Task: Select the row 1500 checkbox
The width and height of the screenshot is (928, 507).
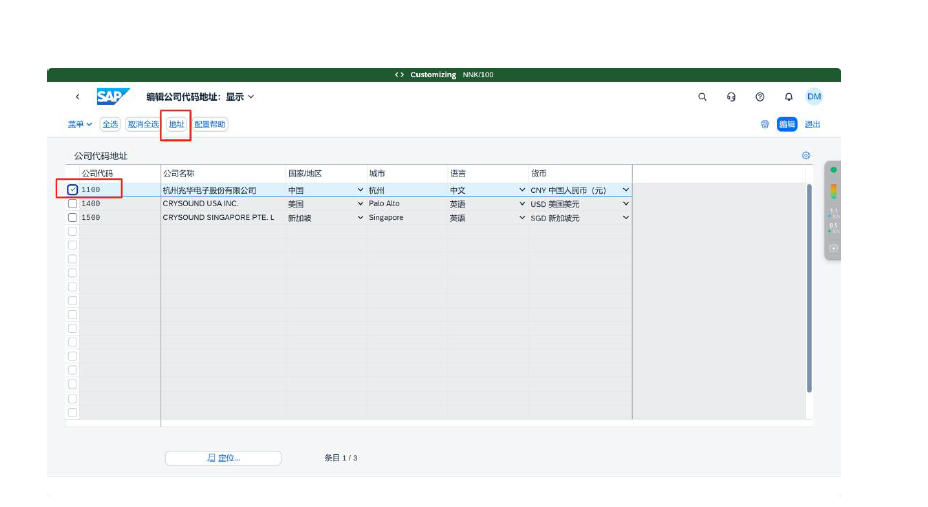Action: click(x=72, y=217)
